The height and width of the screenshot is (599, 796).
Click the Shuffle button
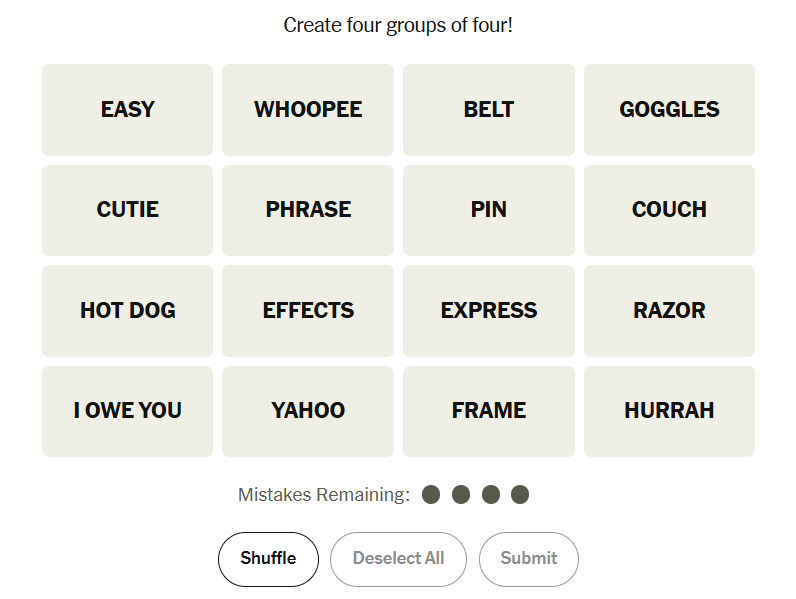click(x=269, y=559)
